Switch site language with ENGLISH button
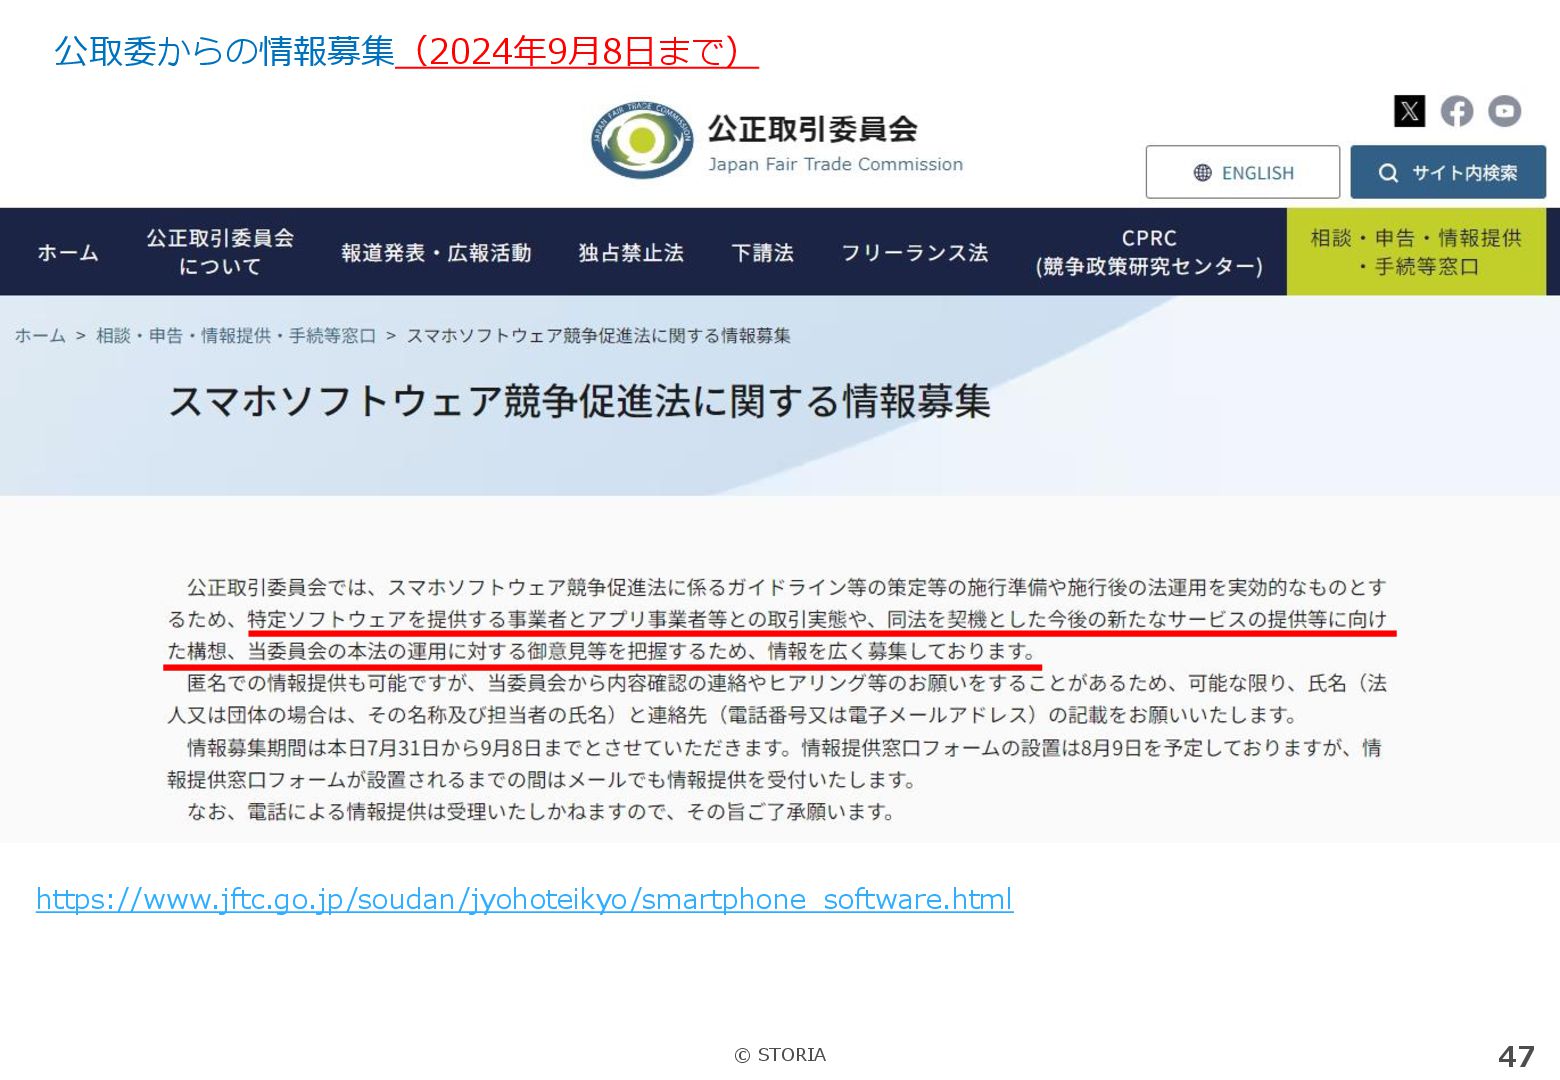 [1242, 172]
